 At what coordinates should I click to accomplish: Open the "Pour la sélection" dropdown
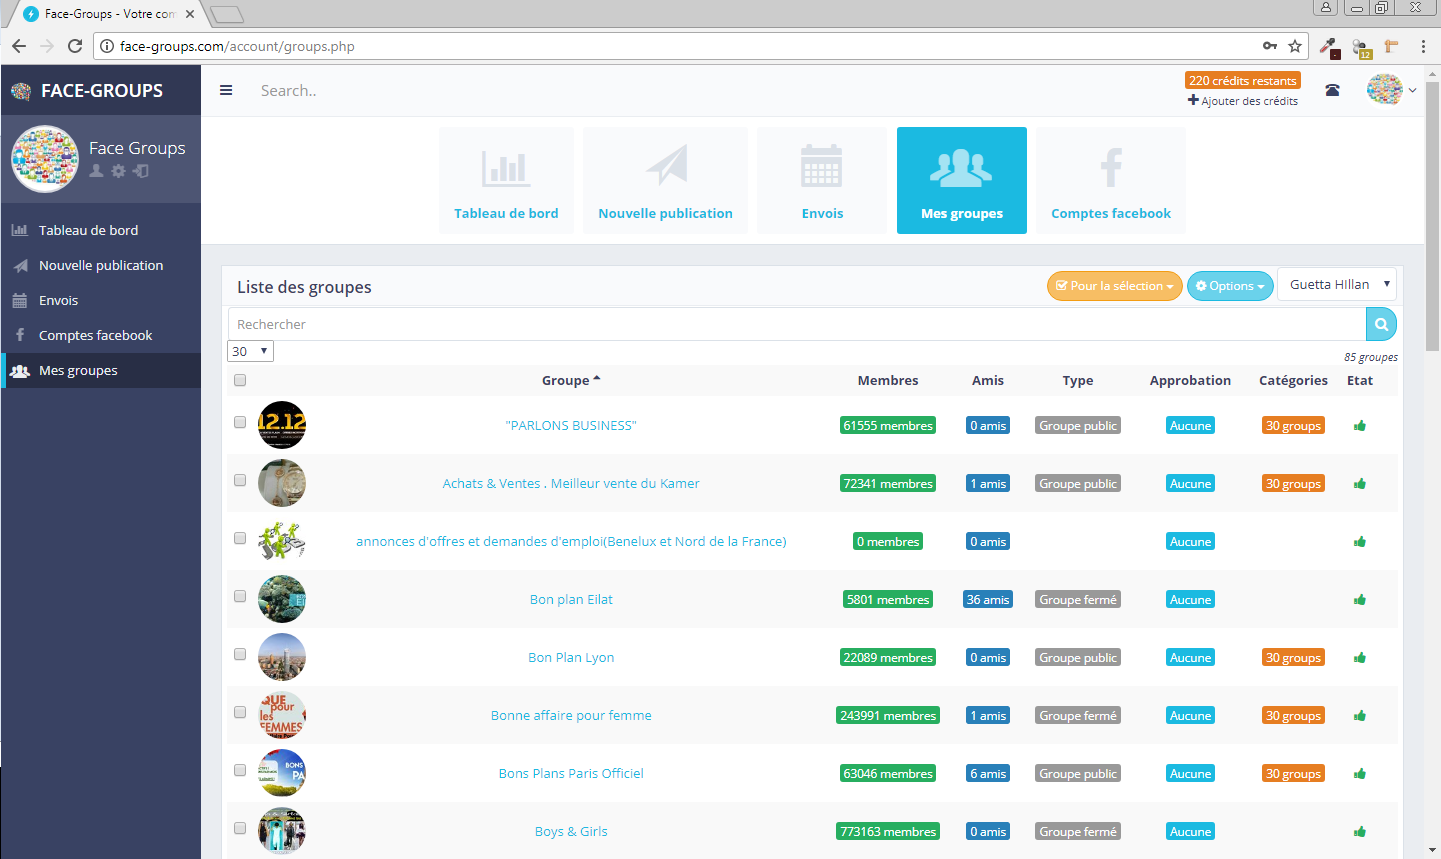(1114, 286)
